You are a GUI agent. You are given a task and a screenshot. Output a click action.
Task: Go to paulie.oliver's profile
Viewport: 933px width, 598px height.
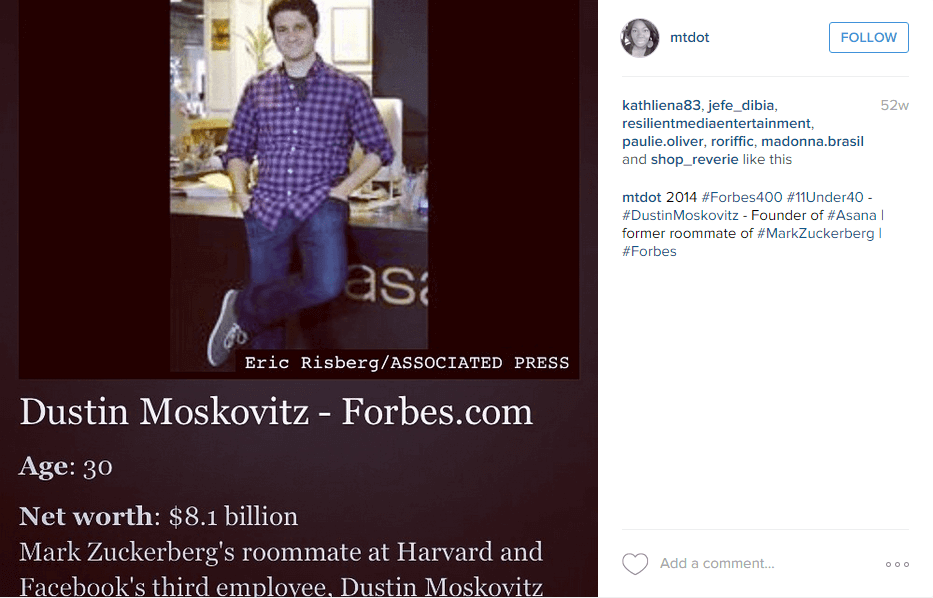[x=663, y=141]
